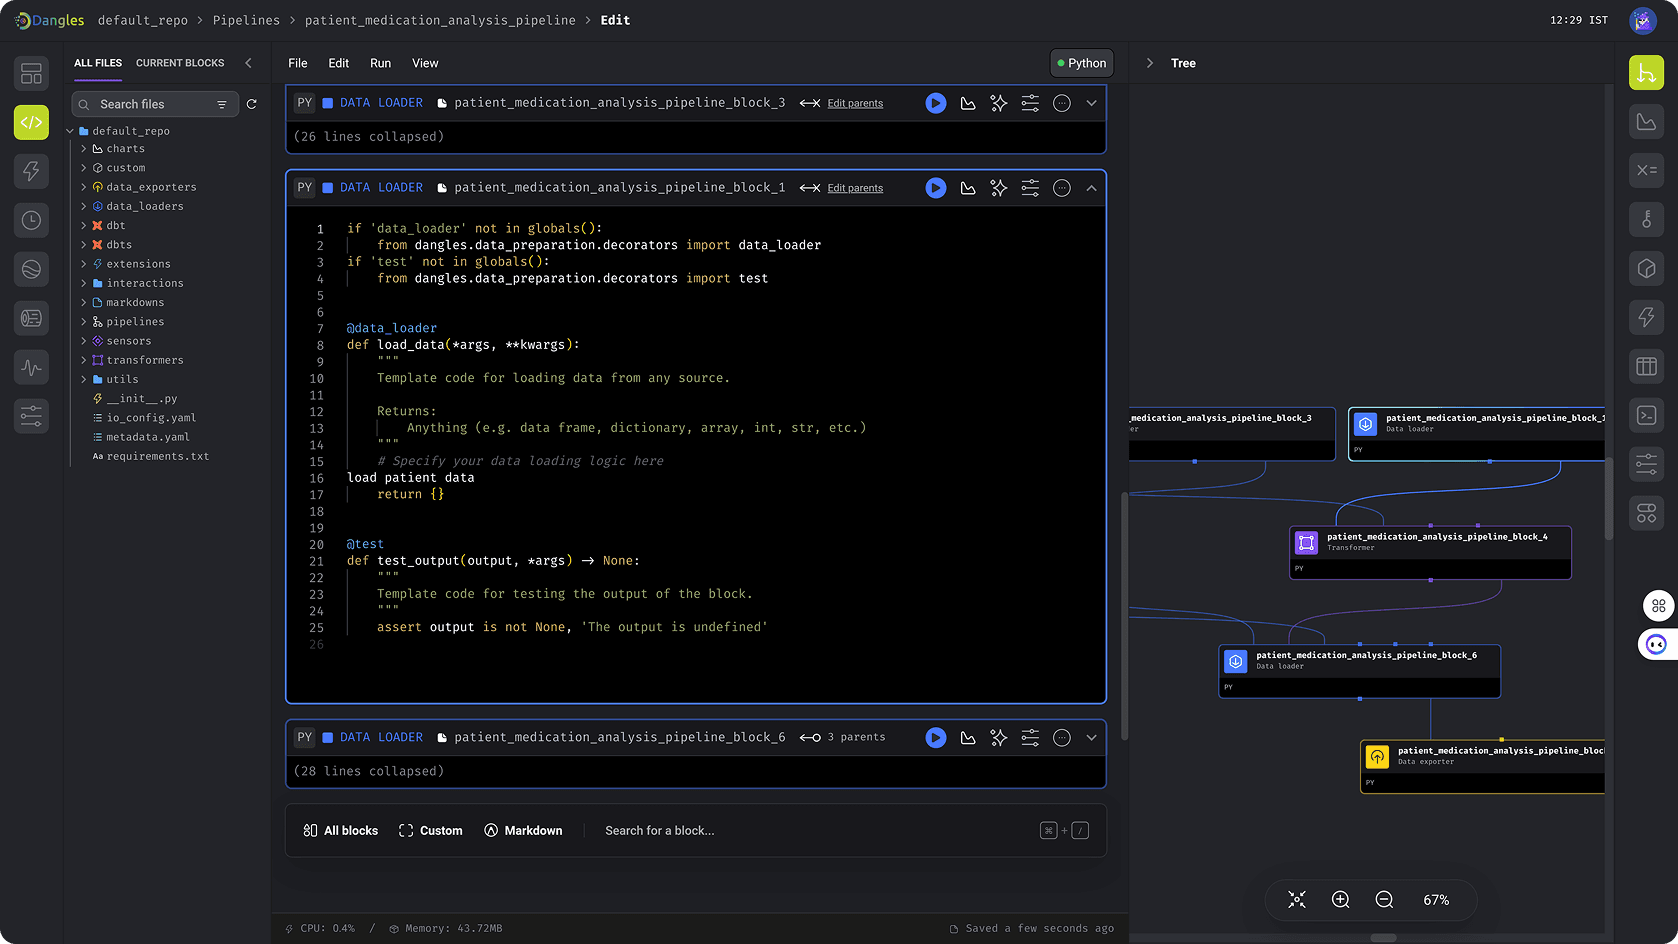Collapse the file browser panel

(x=248, y=63)
